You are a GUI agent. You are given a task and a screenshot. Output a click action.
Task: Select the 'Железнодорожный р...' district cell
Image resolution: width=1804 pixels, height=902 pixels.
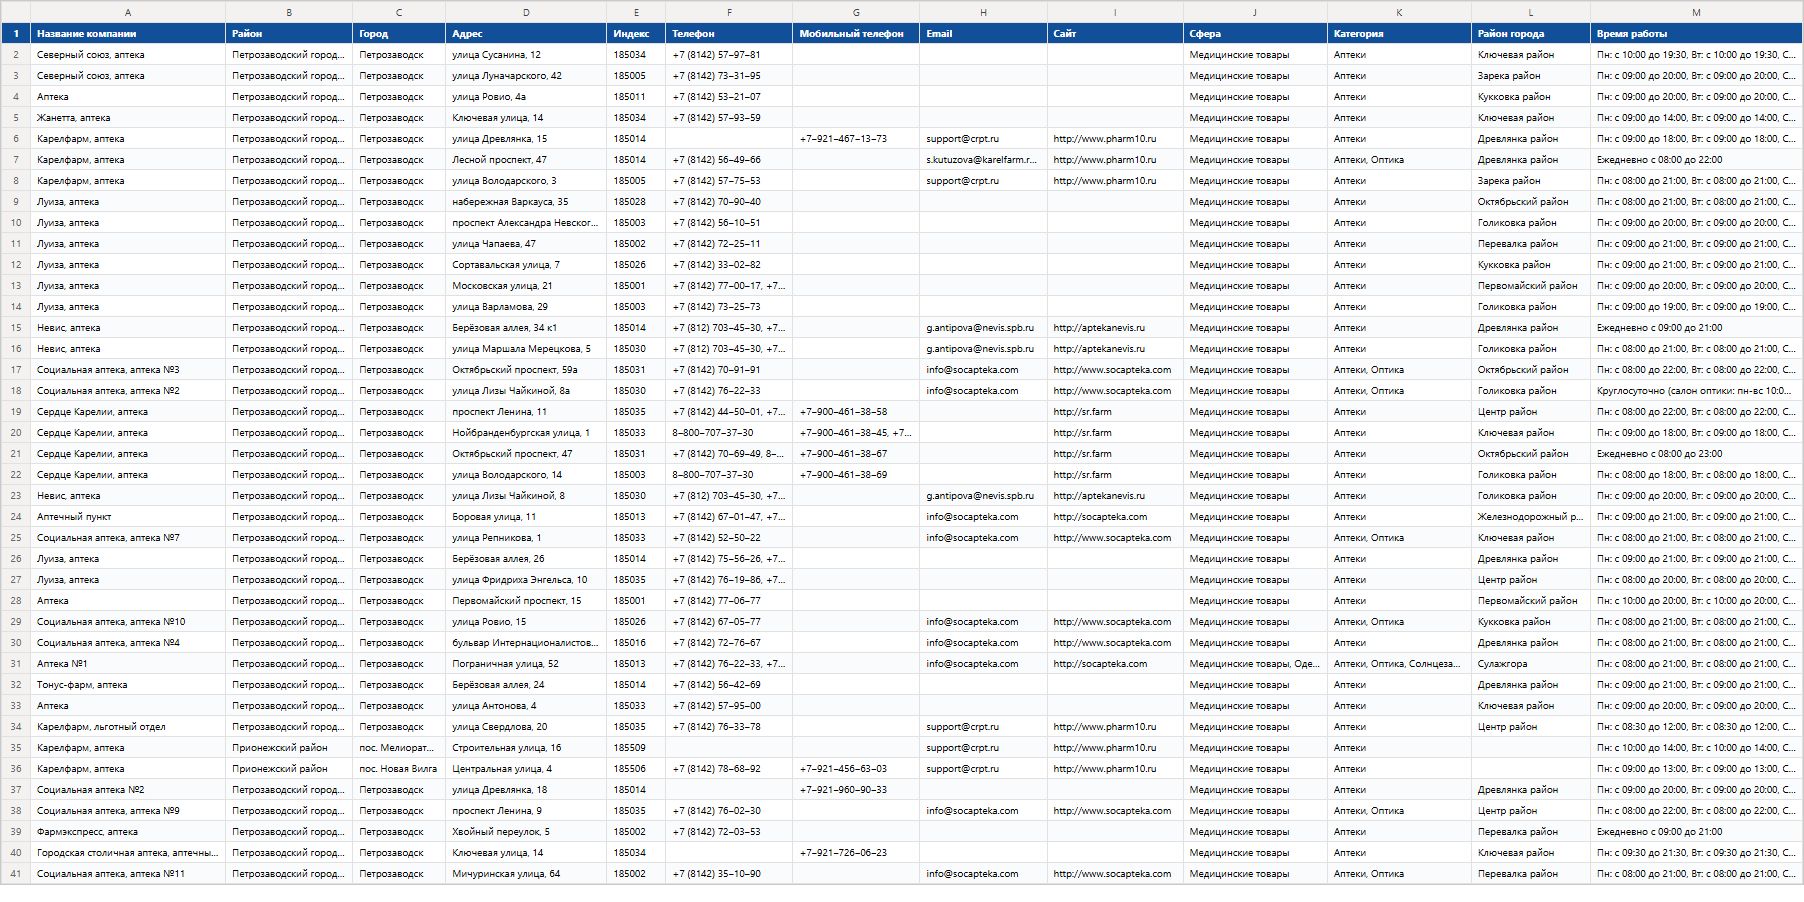(x=1531, y=517)
